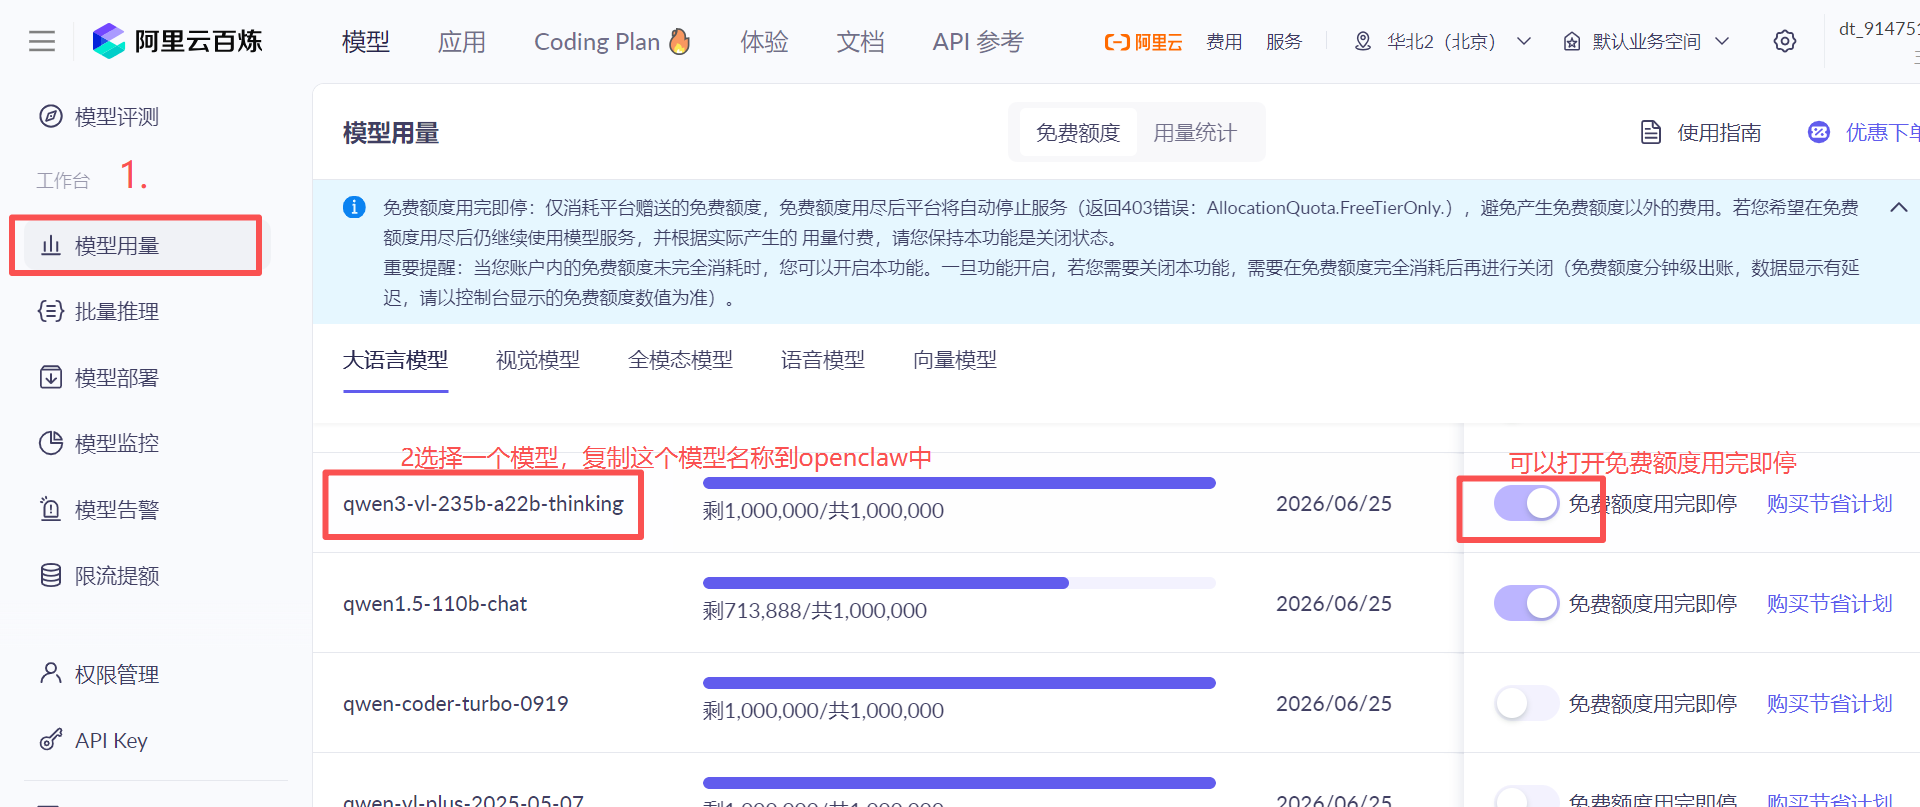Viewport: 1920px width, 807px height.
Task: Click the region location pin icon
Action: coord(1363,41)
